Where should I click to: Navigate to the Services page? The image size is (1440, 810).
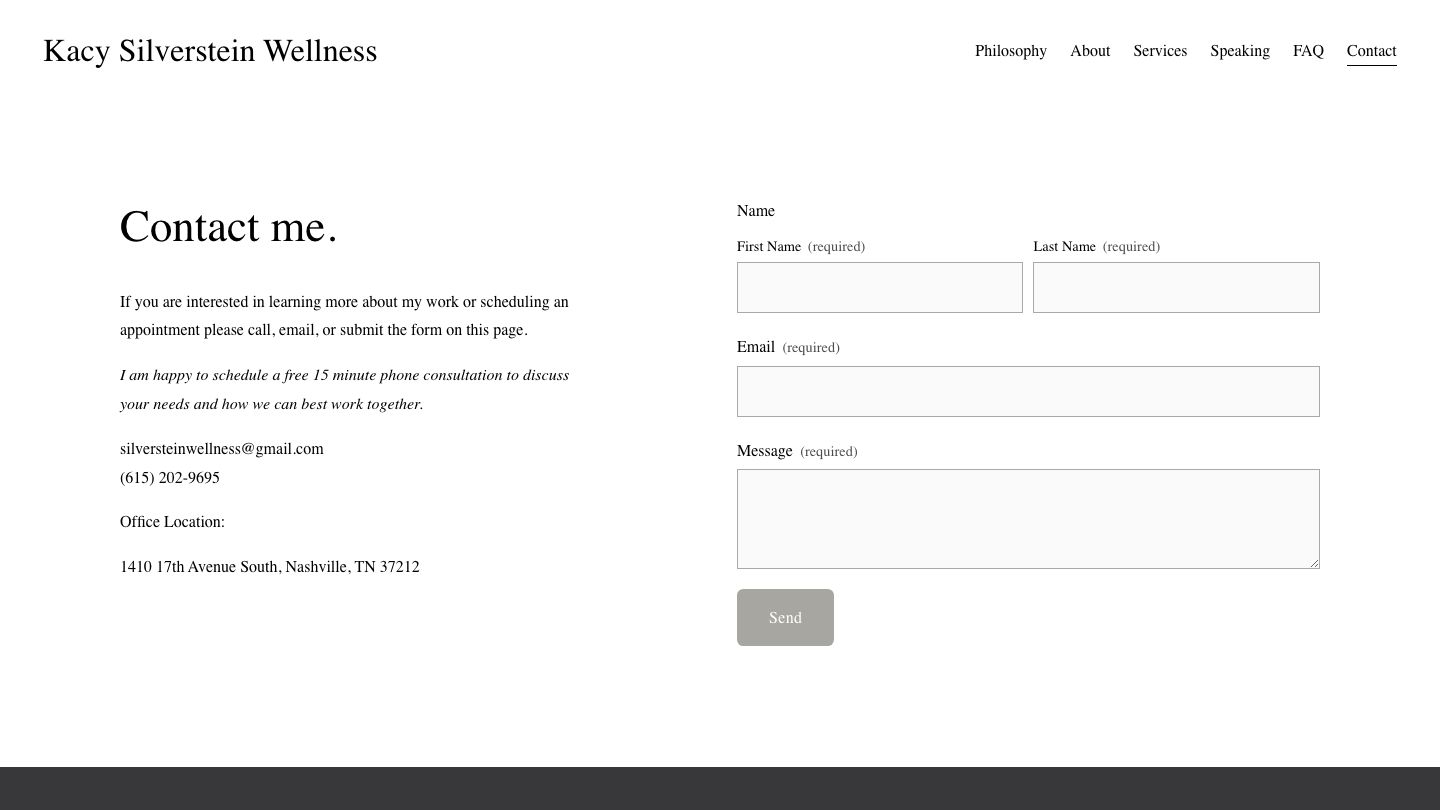1159,51
